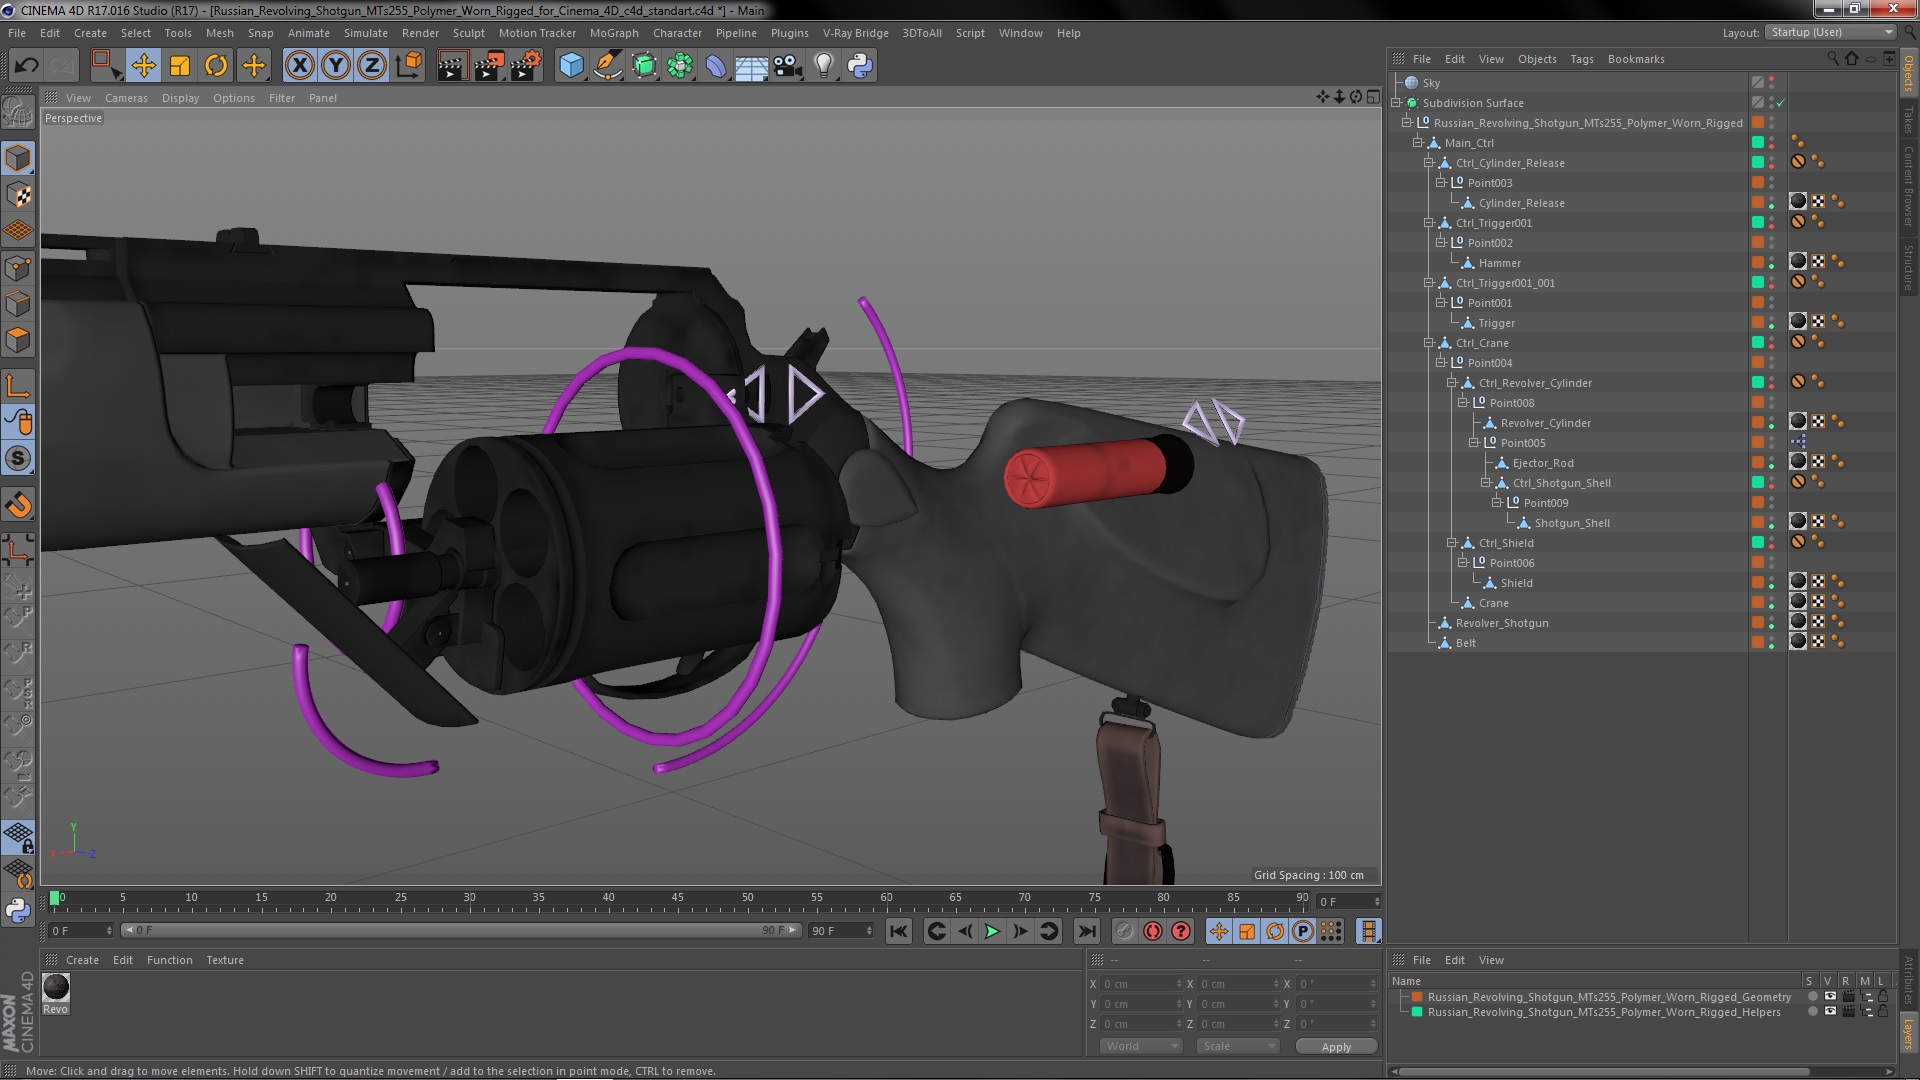Collapse Ctrl_Cylinder_Release node

(1429, 163)
